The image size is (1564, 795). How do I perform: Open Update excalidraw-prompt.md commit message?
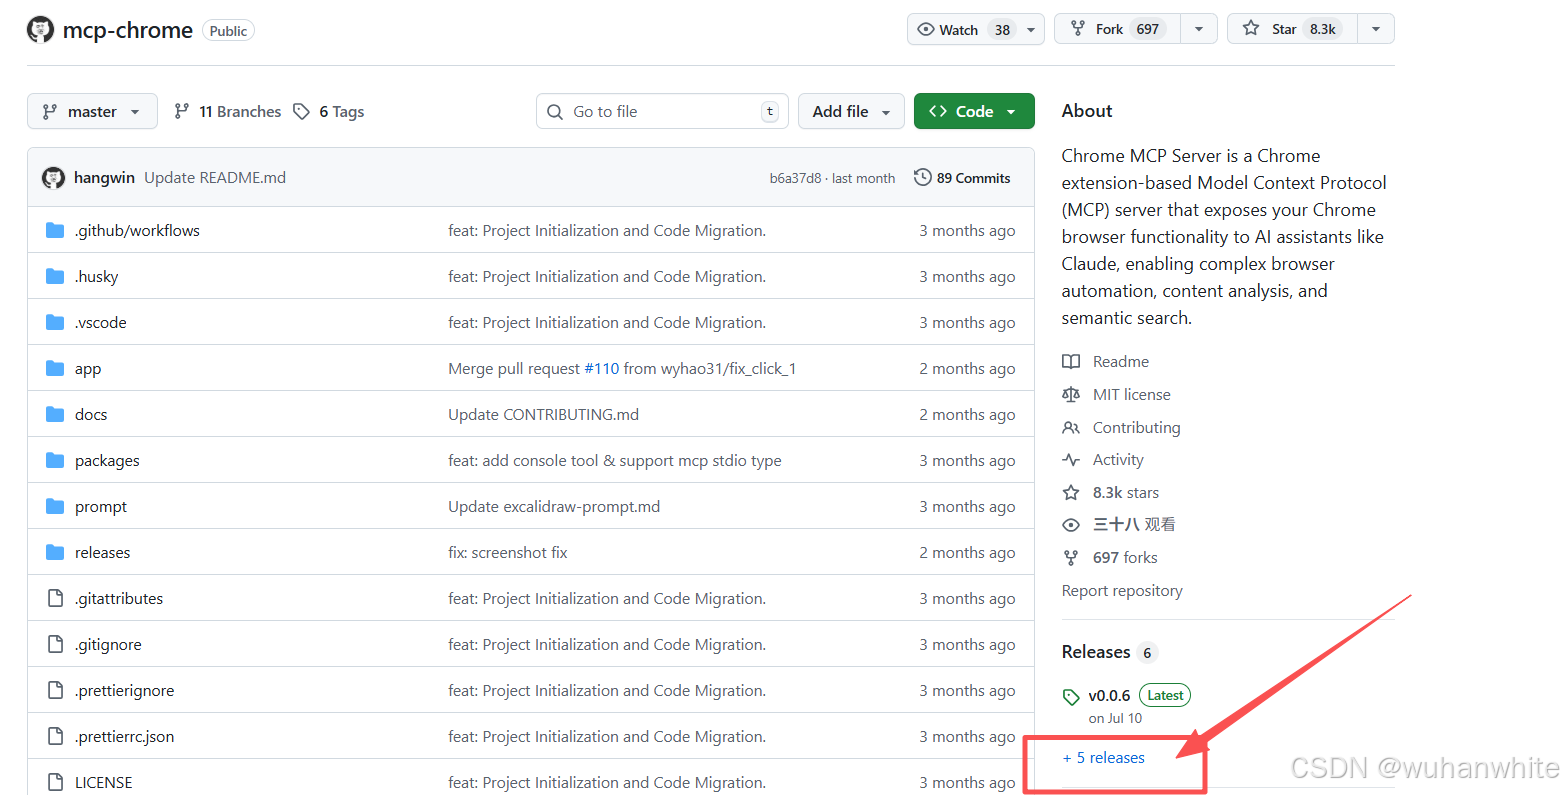[554, 506]
